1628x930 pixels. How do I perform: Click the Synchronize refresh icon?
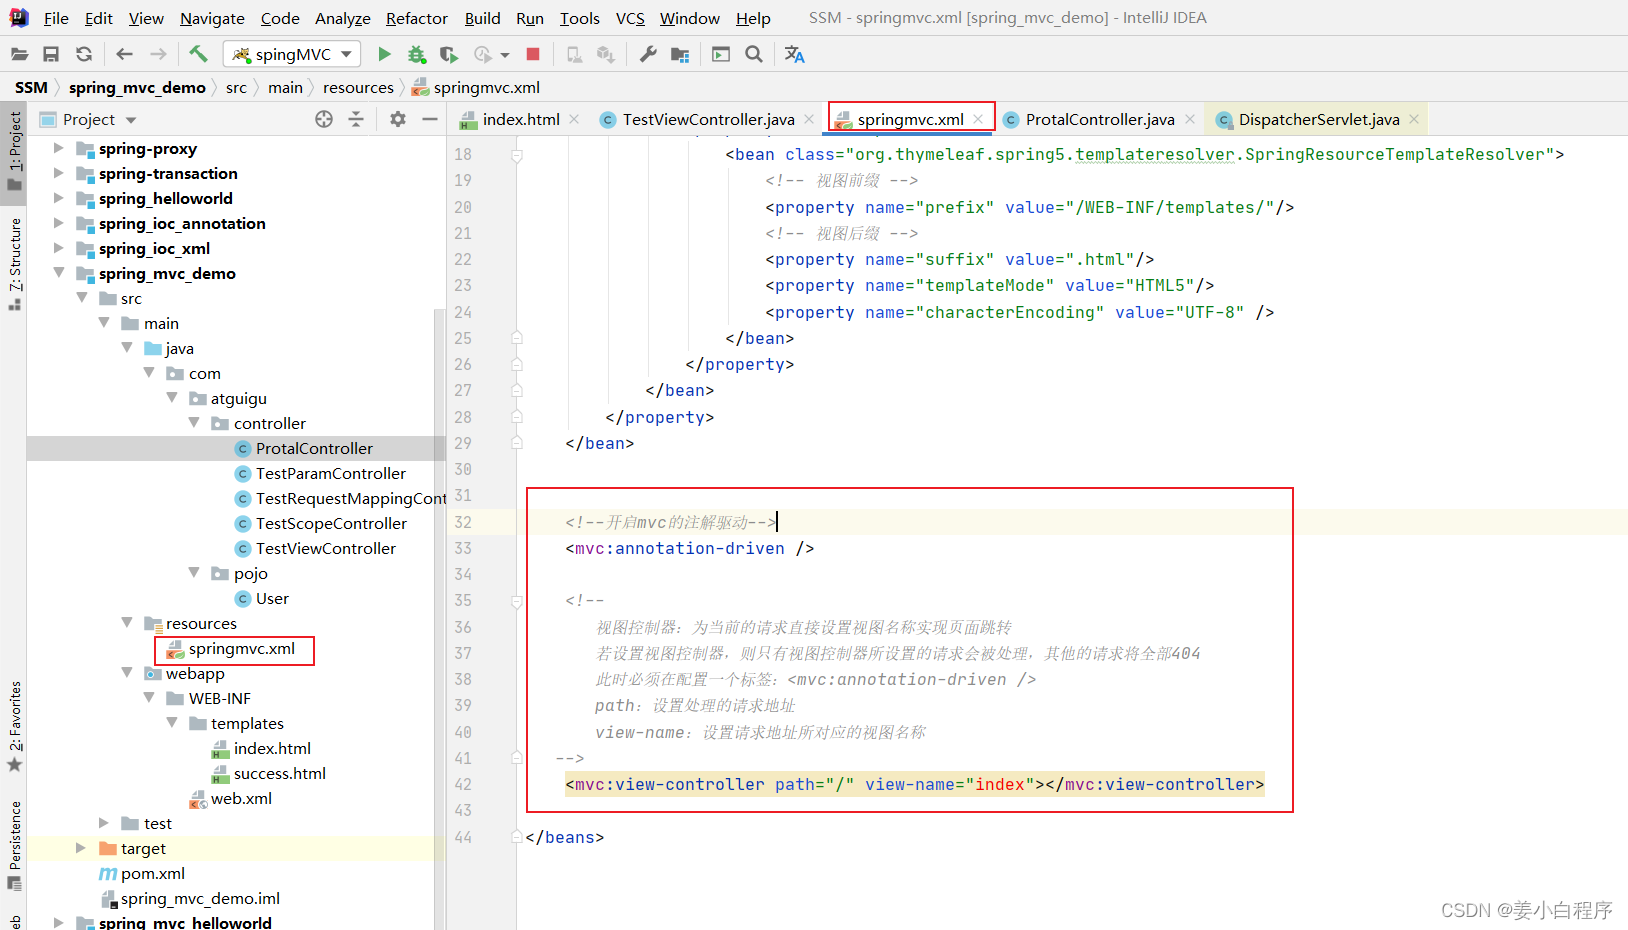click(x=84, y=54)
